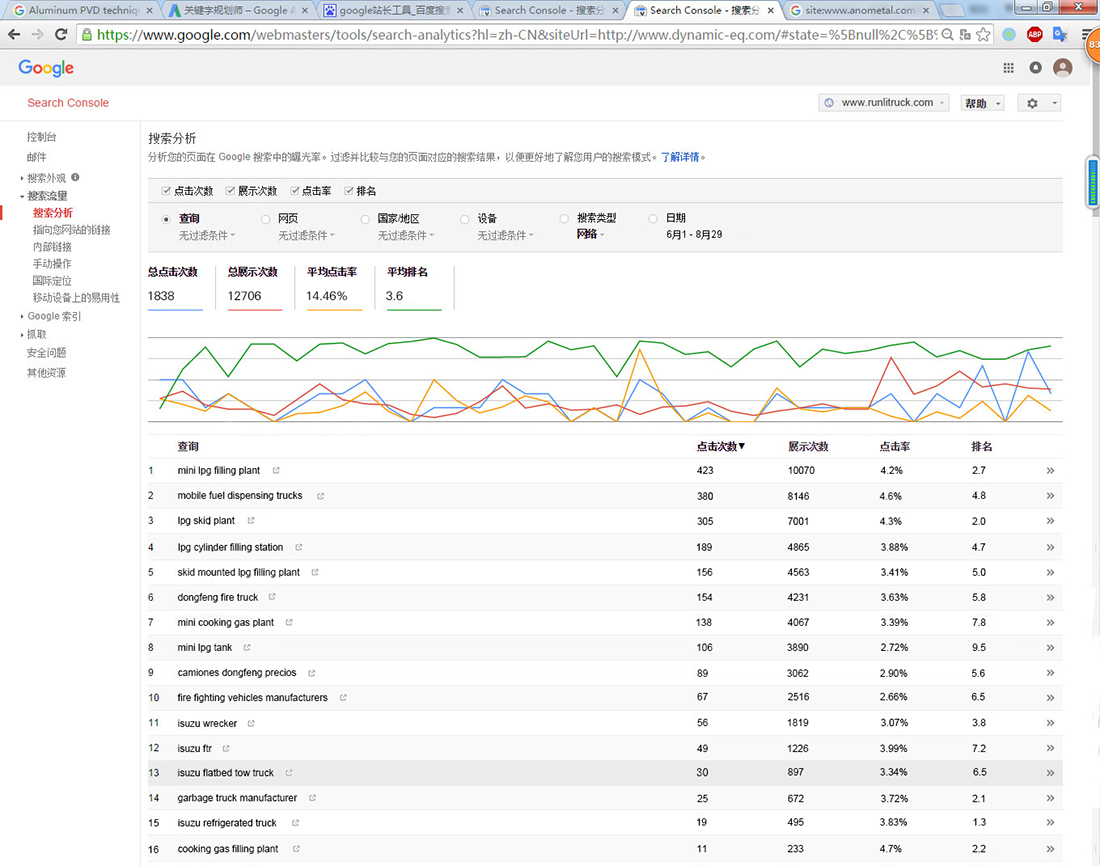Viewport: 1100px width, 866px height.
Task: Open the Google Translate extension icon
Action: coord(1060,34)
